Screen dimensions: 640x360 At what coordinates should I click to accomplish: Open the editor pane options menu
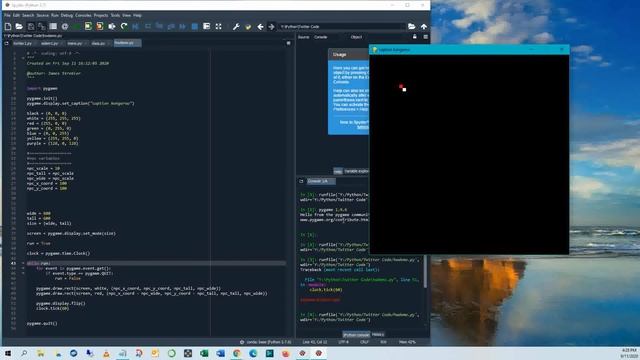tap(288, 43)
